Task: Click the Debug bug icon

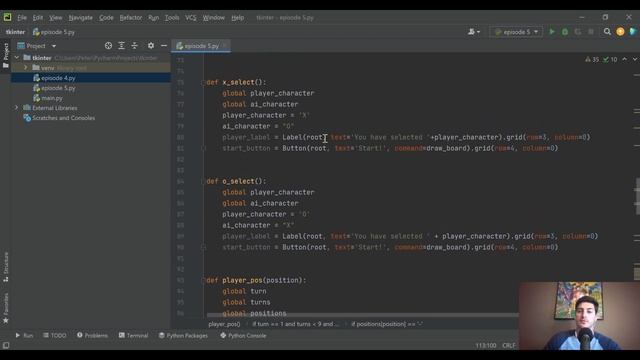Action: tap(565, 32)
